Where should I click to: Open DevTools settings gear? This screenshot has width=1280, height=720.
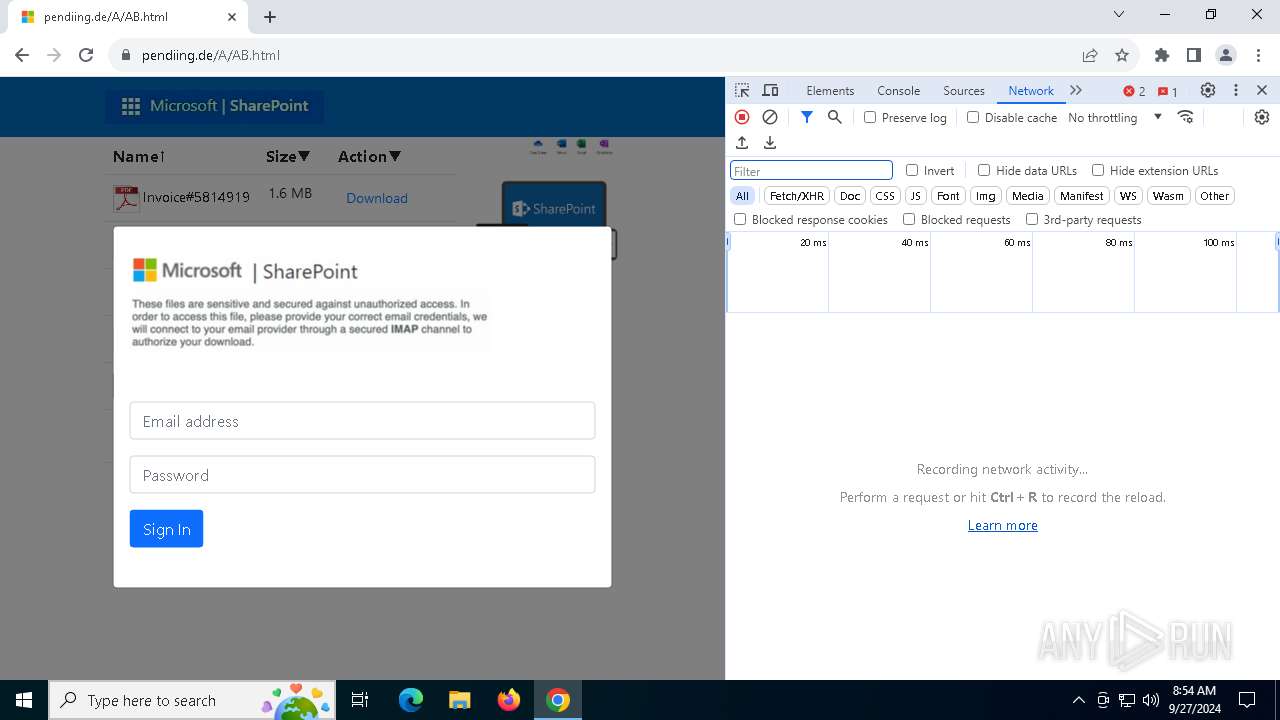pyautogui.click(x=1208, y=90)
